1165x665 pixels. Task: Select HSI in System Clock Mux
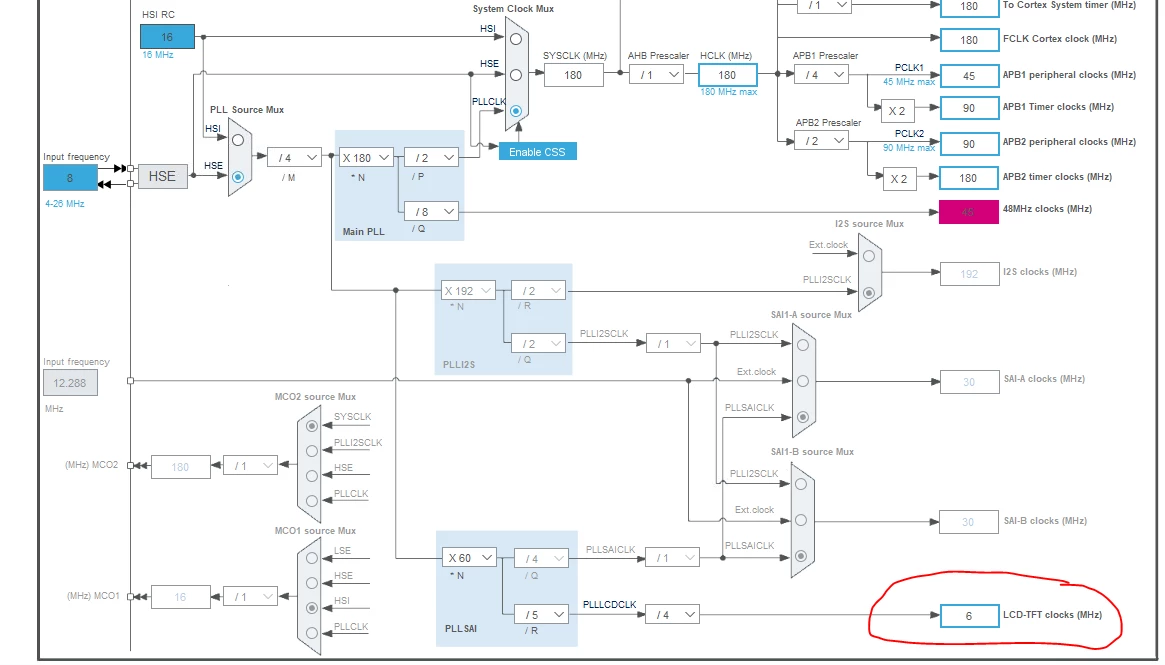[516, 39]
